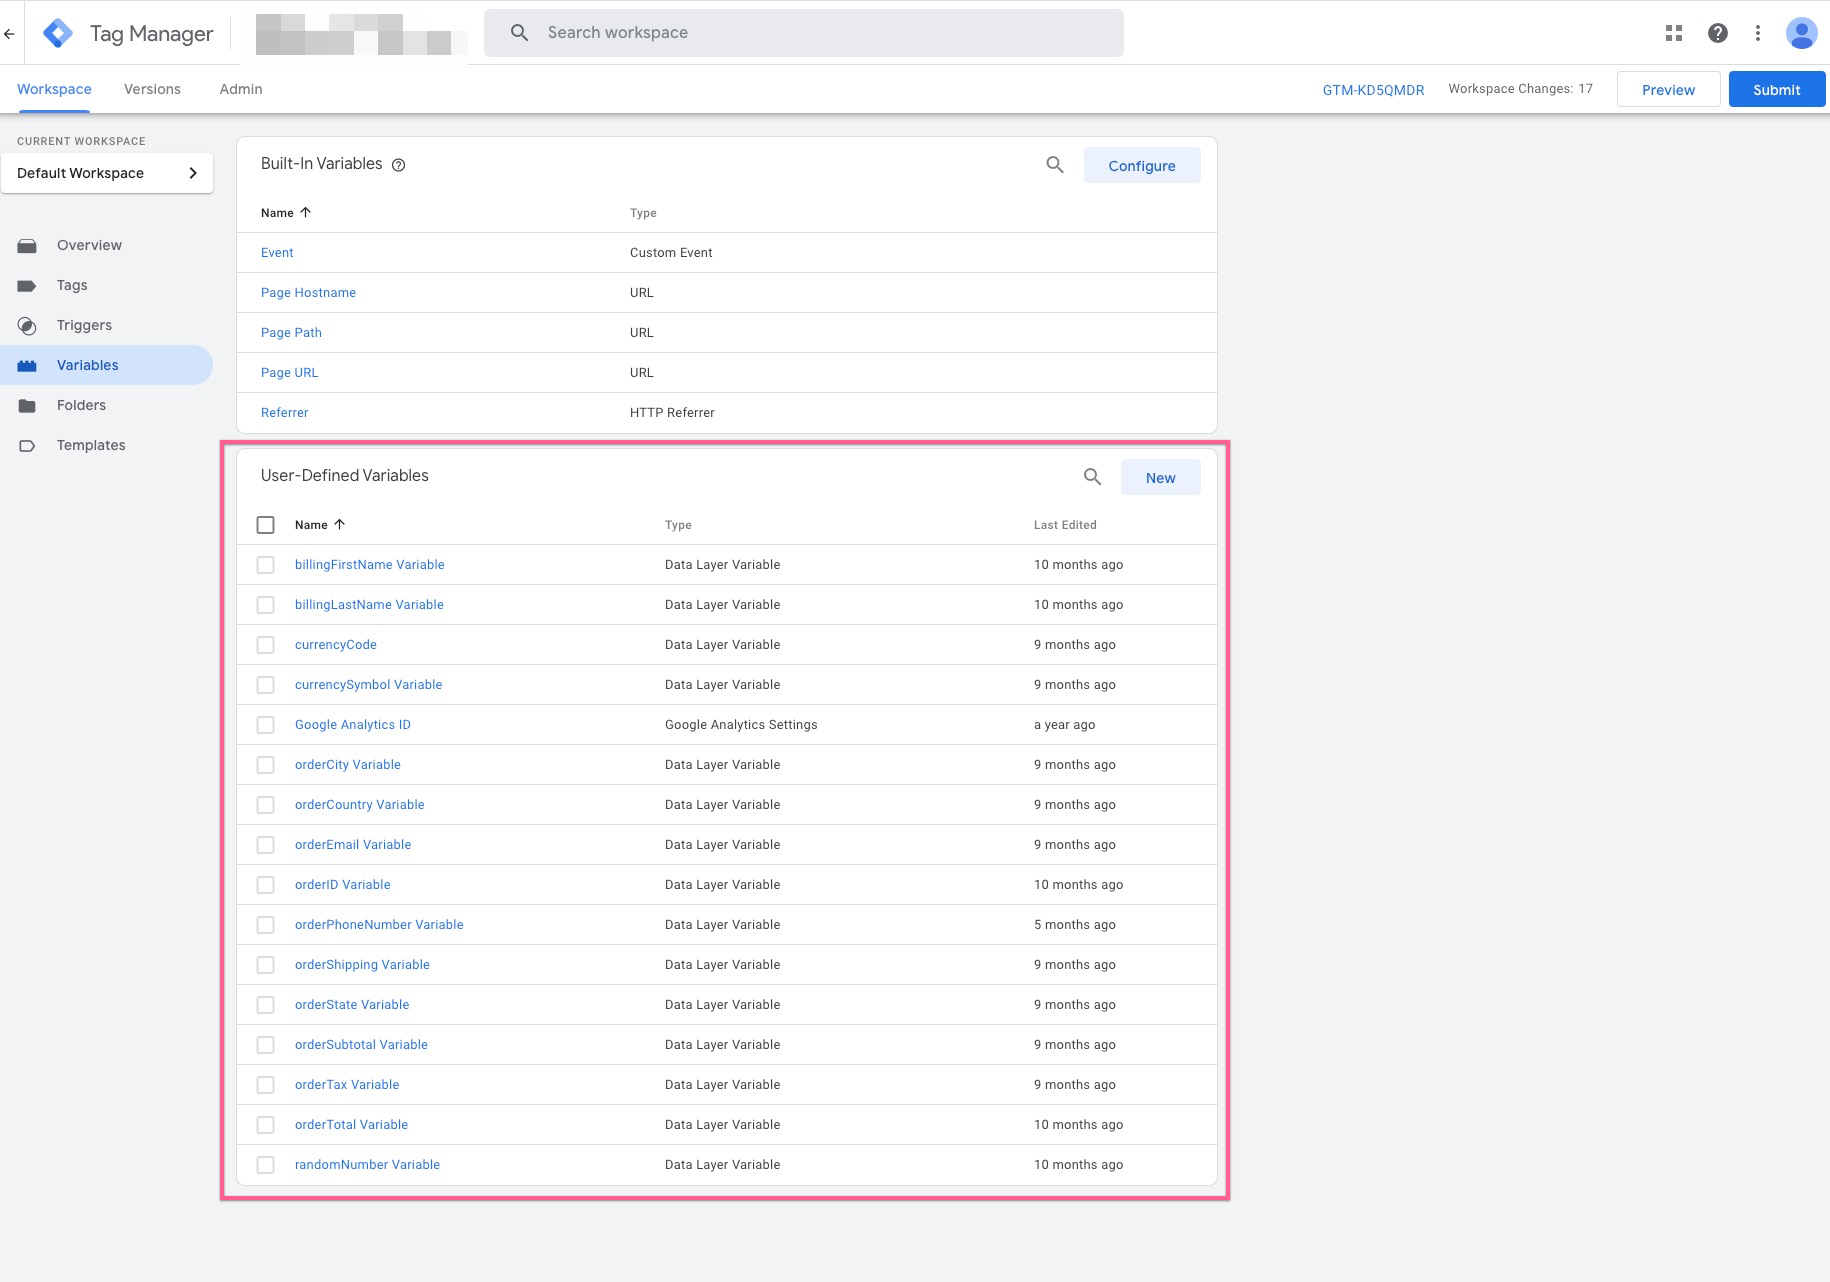Open the orderSubtotal Variable link
Viewport: 1830px width, 1282px height.
coord(362,1045)
